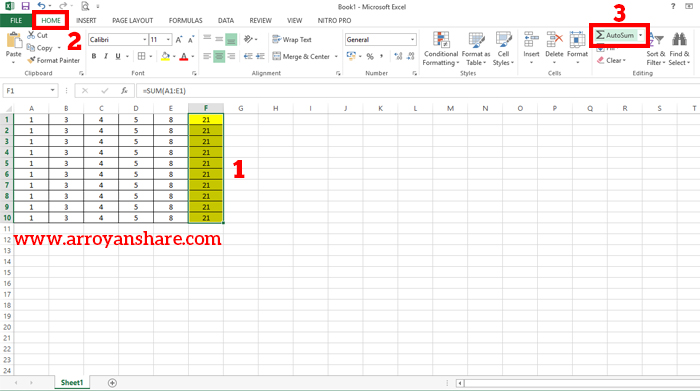The height and width of the screenshot is (391, 700).
Task: Toggle Italic formatting
Action: (x=106, y=56)
